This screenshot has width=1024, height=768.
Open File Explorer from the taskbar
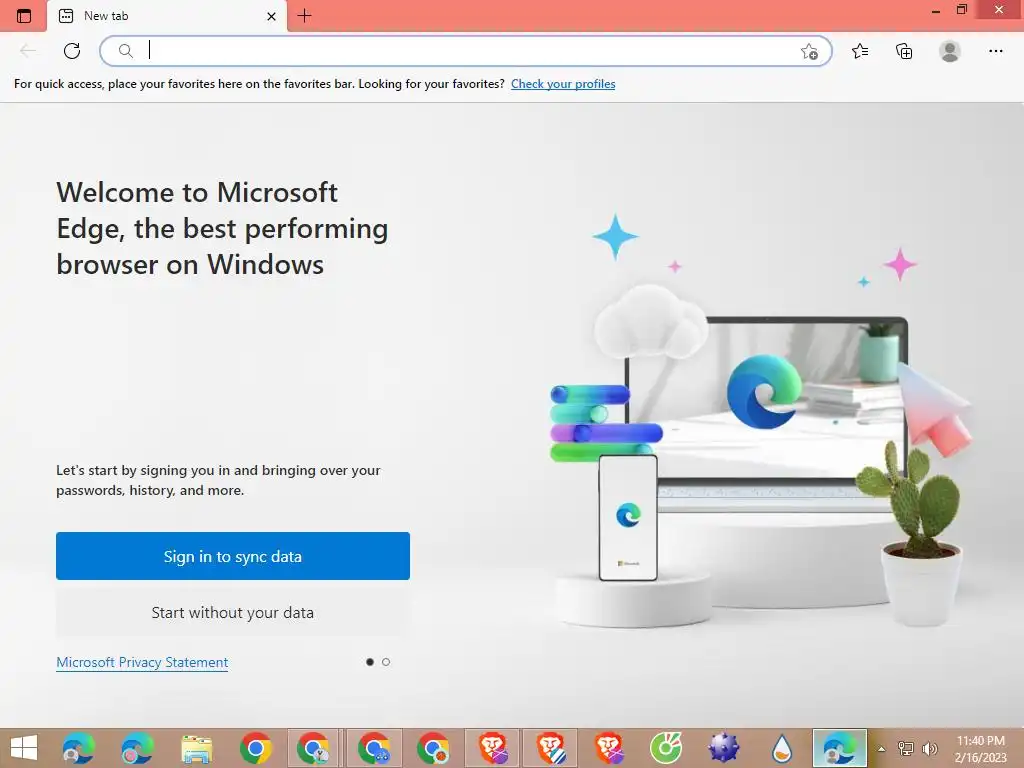tap(197, 748)
